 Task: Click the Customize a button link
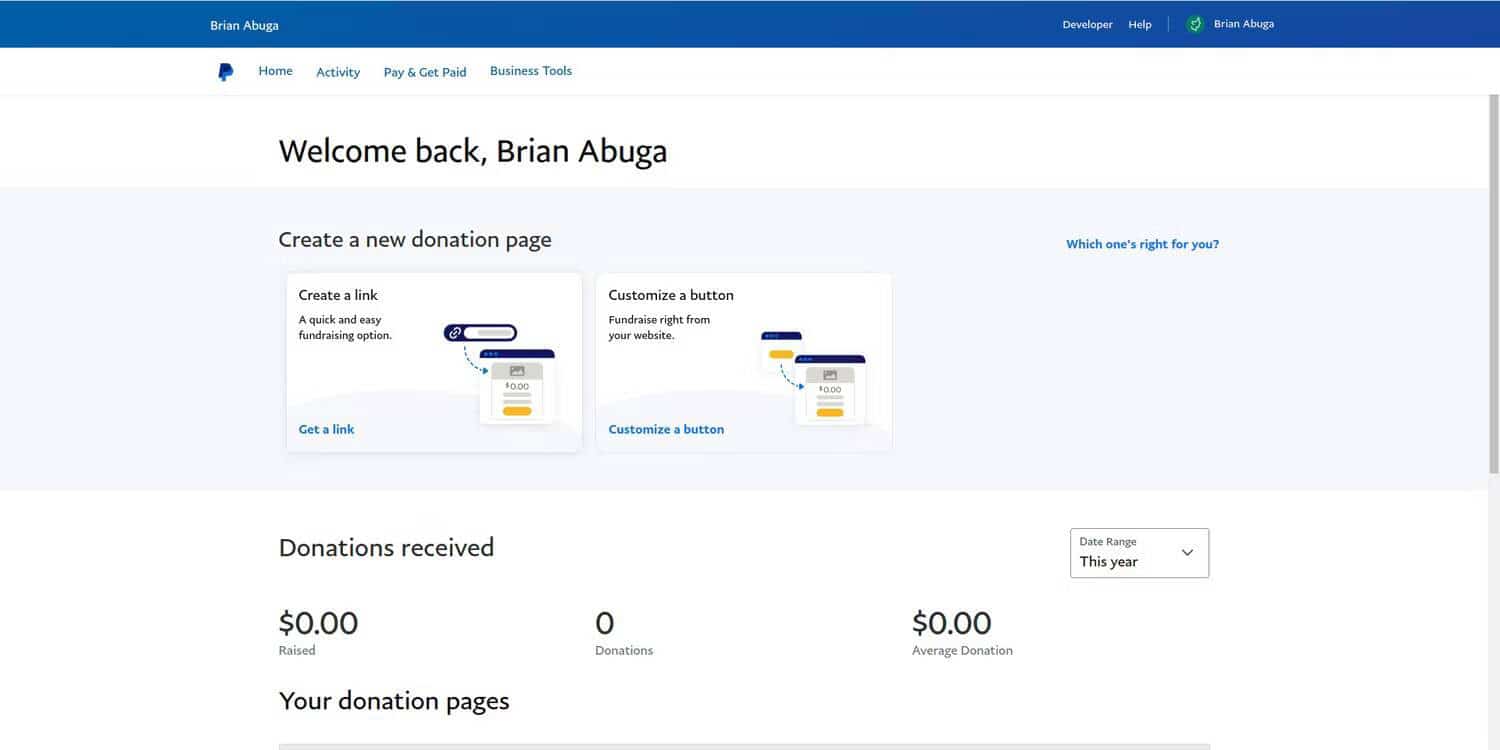pyautogui.click(x=666, y=428)
